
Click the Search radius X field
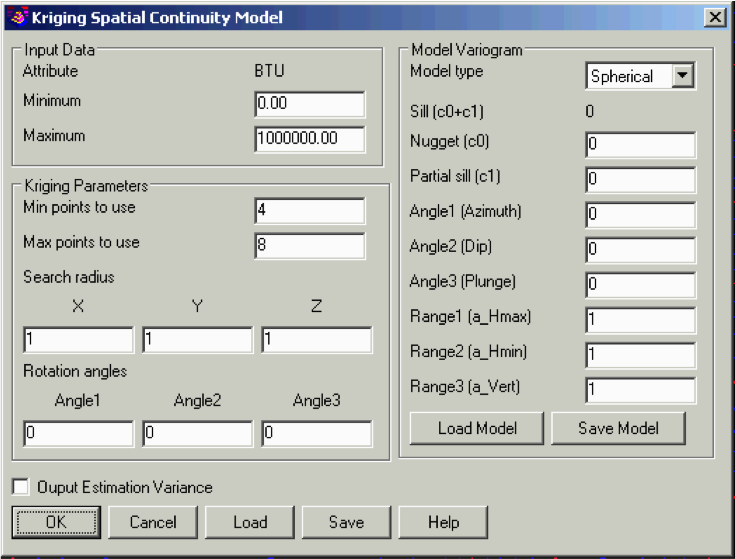click(78, 340)
